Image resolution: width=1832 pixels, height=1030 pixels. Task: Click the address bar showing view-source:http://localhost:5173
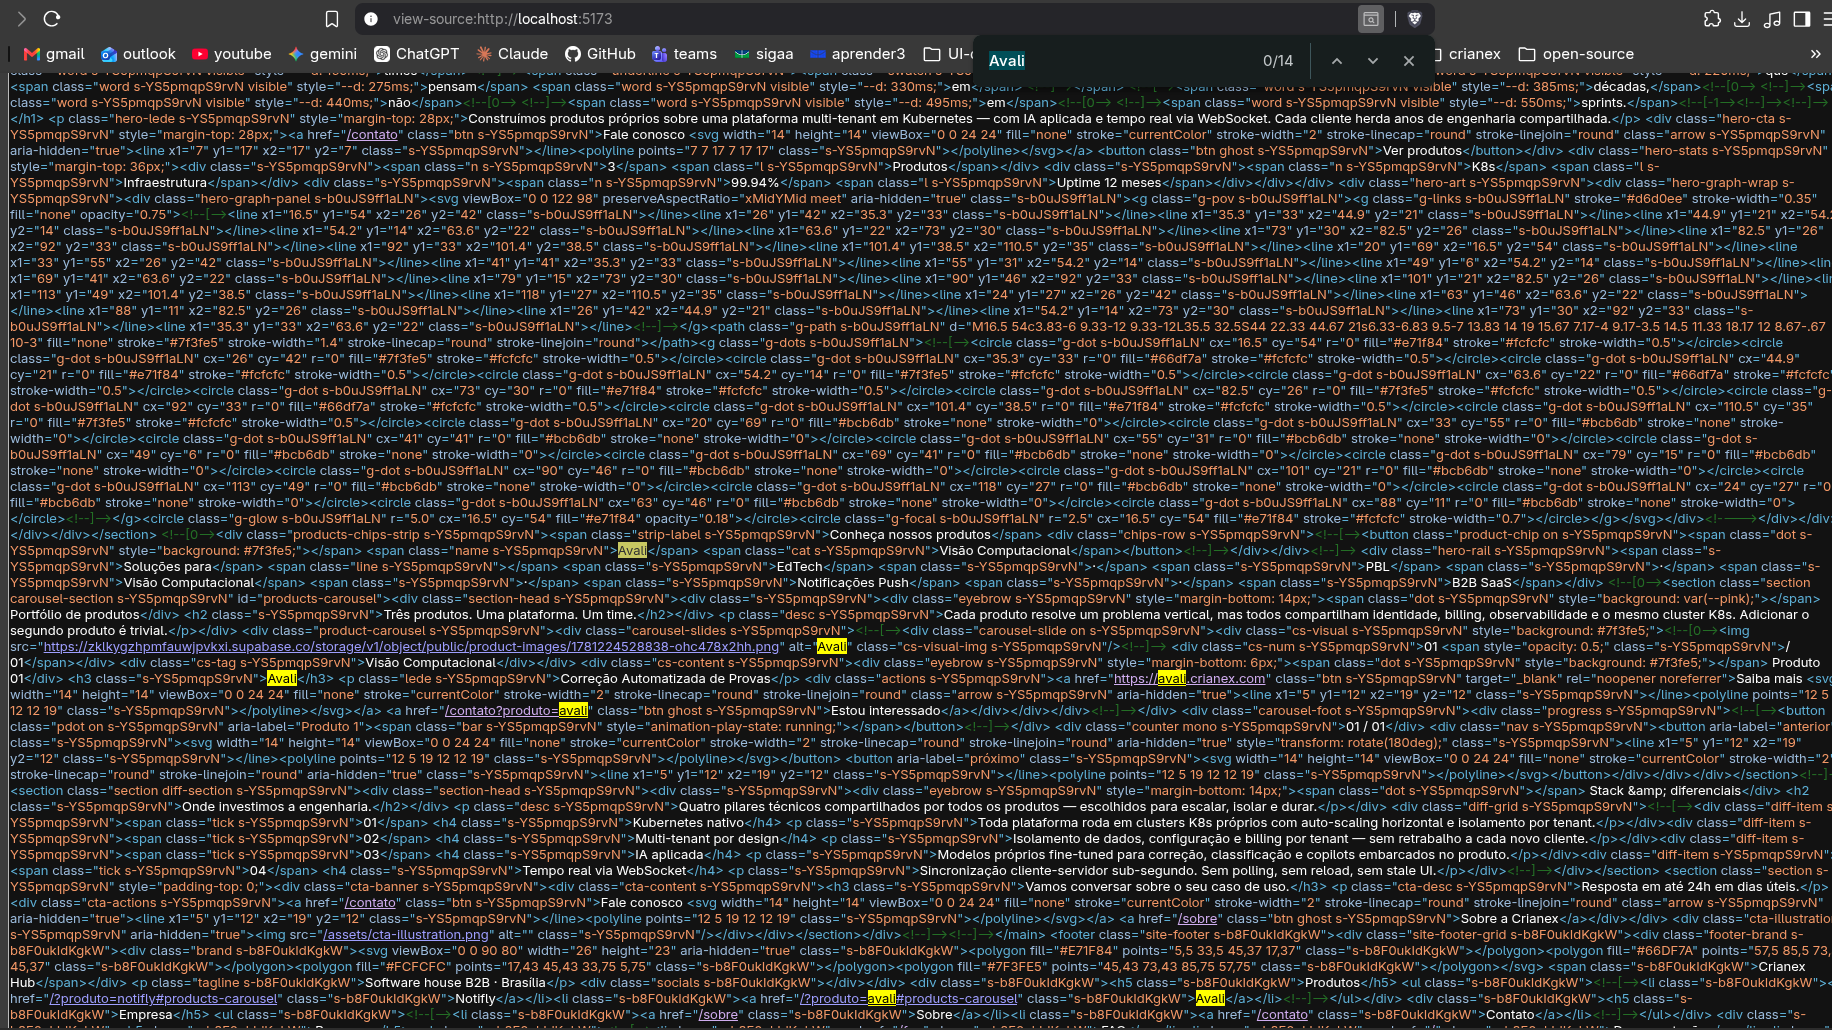(x=860, y=19)
